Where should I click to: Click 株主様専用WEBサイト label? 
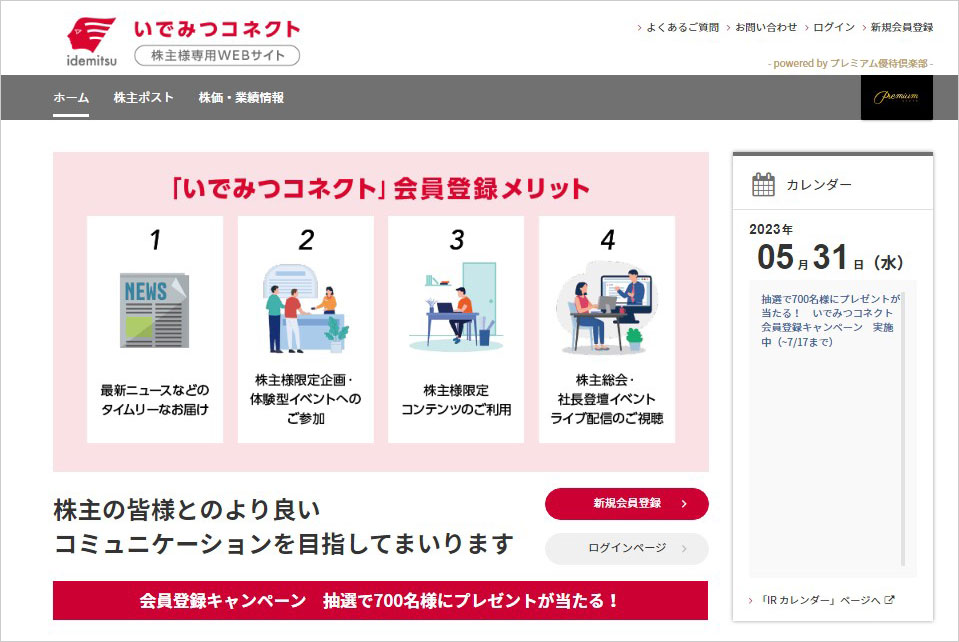217,56
